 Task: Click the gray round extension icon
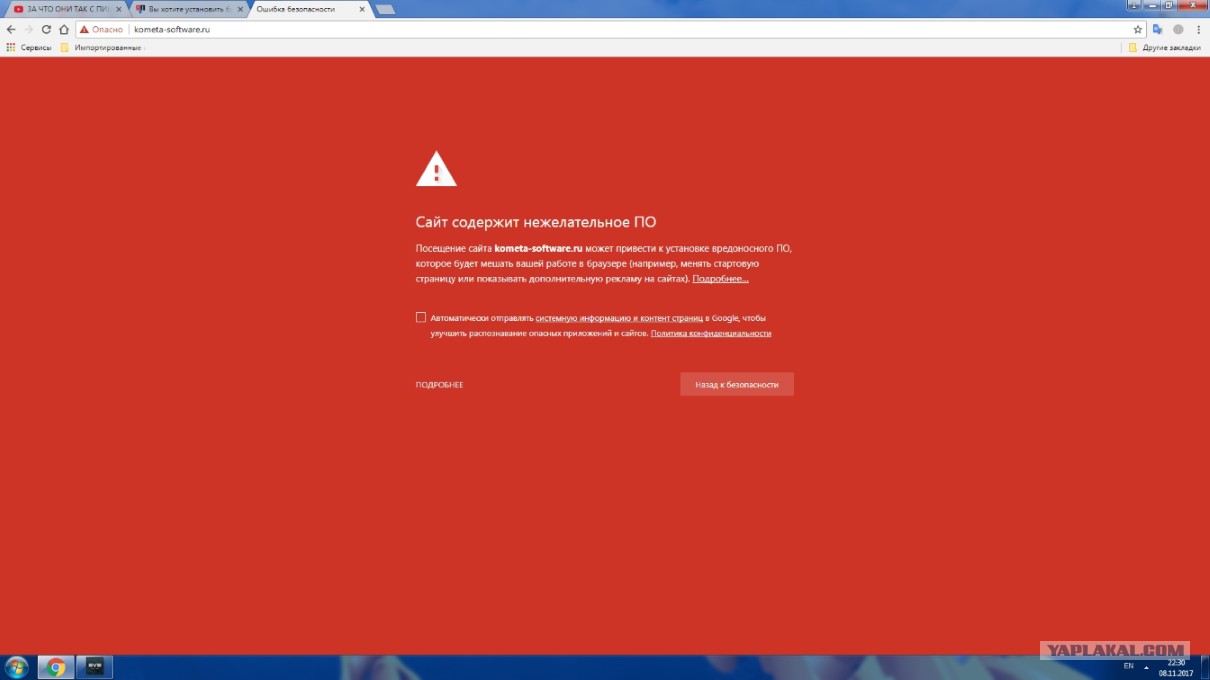tap(1178, 30)
